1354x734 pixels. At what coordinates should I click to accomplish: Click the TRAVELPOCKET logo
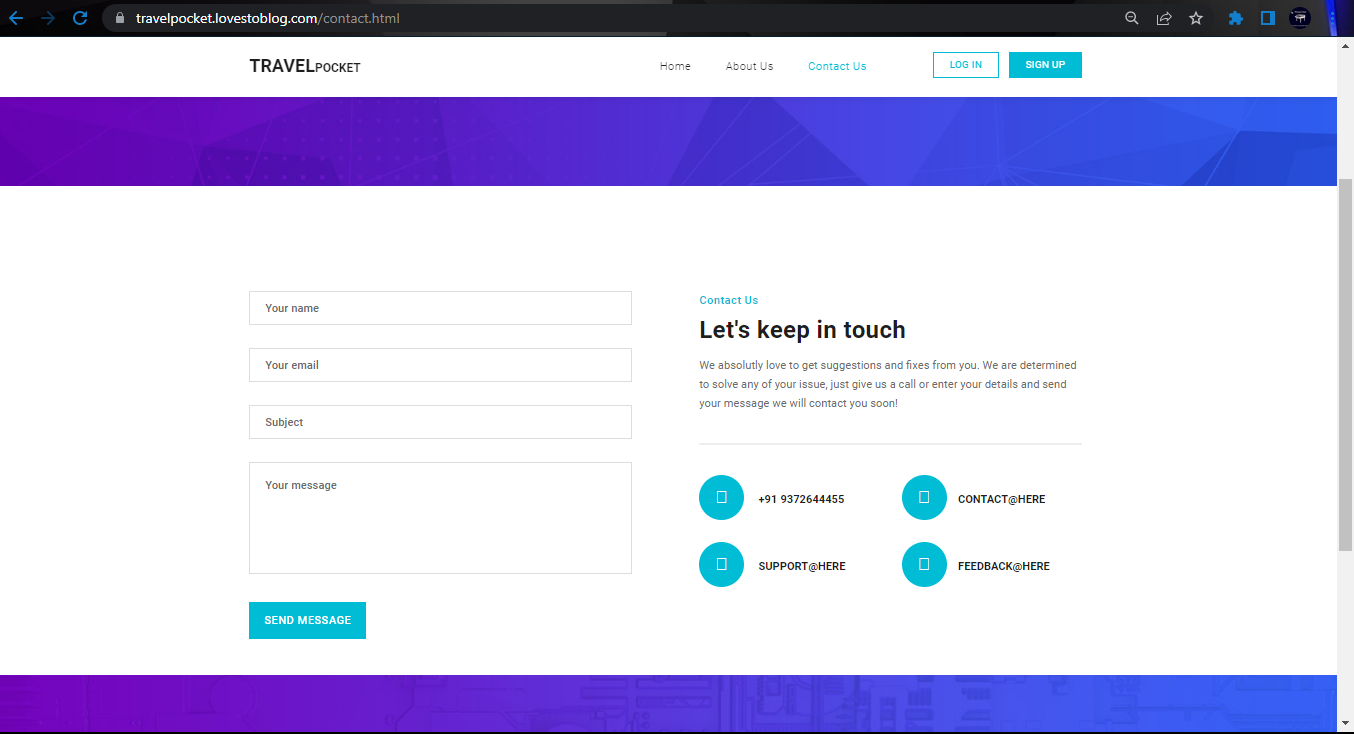tap(305, 66)
